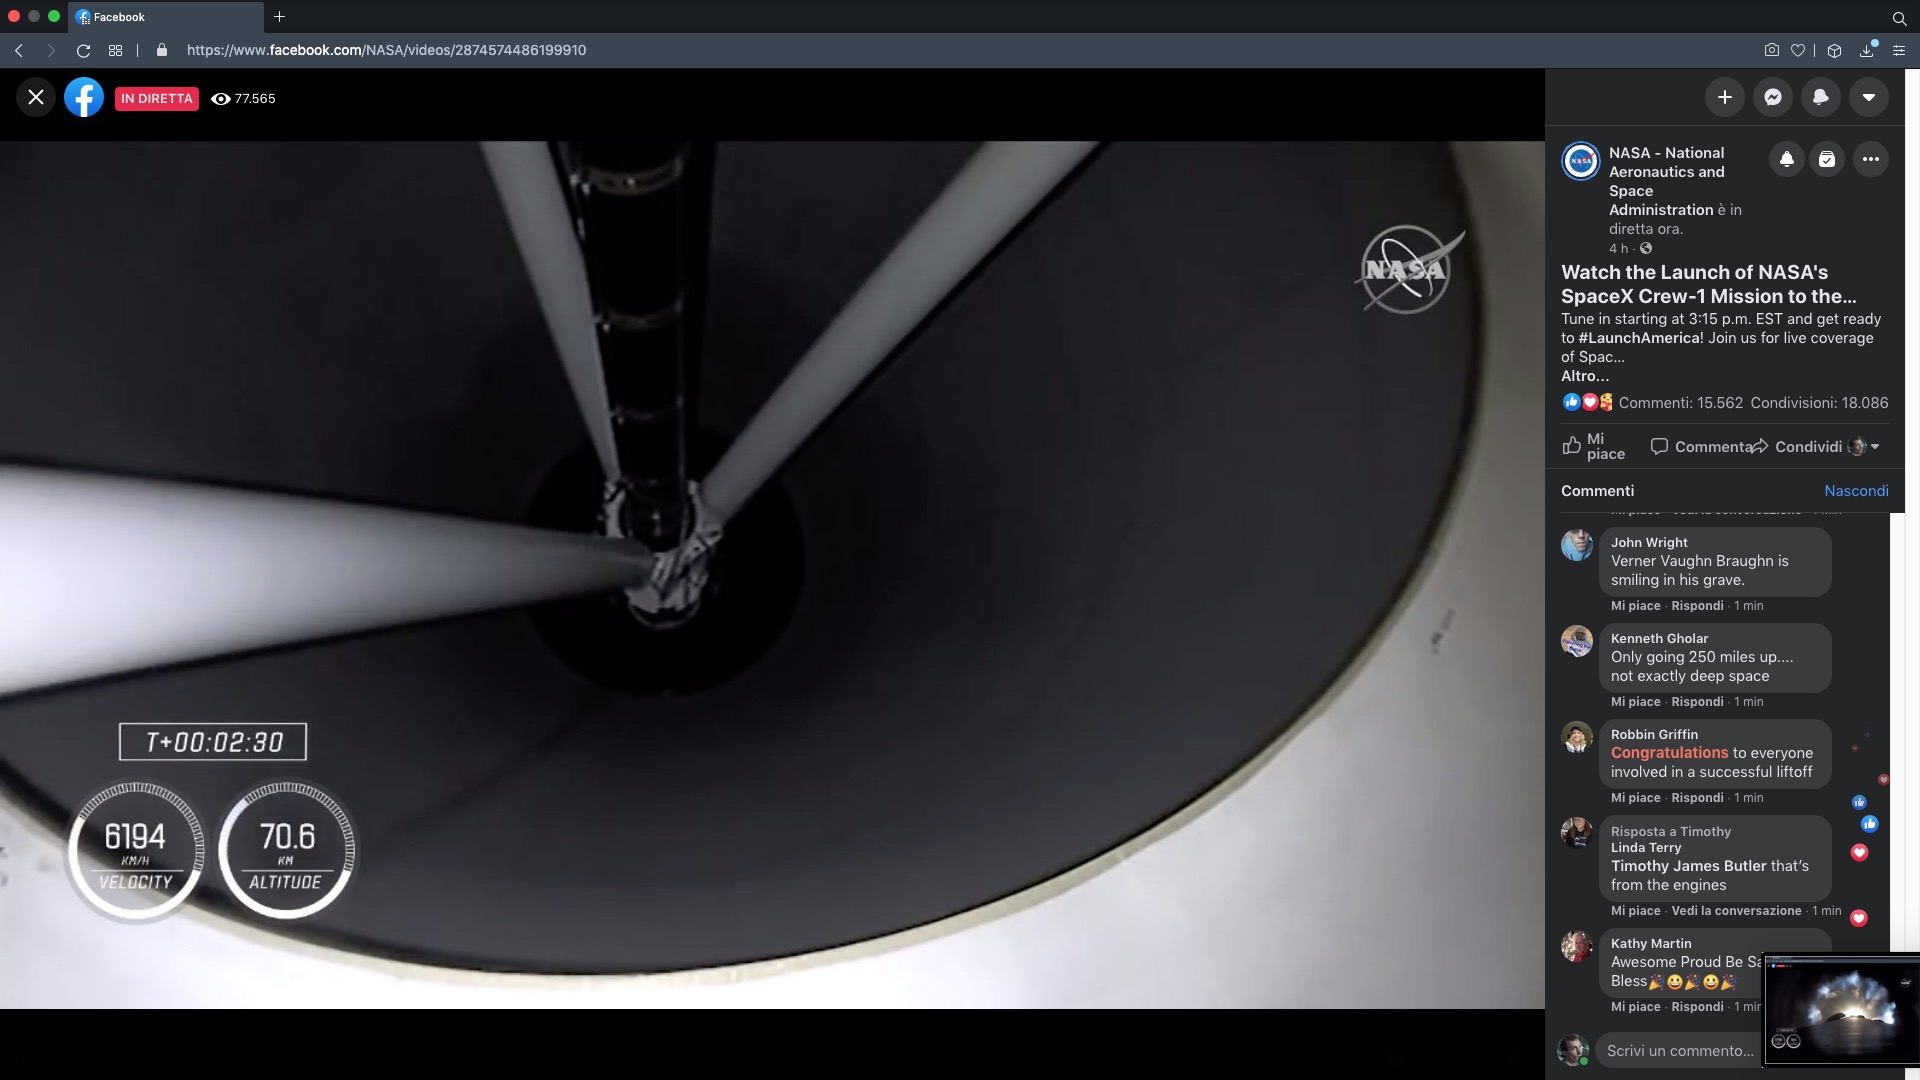
Task: Click the #LaunchAmerica hashtag
Action: (1640, 338)
